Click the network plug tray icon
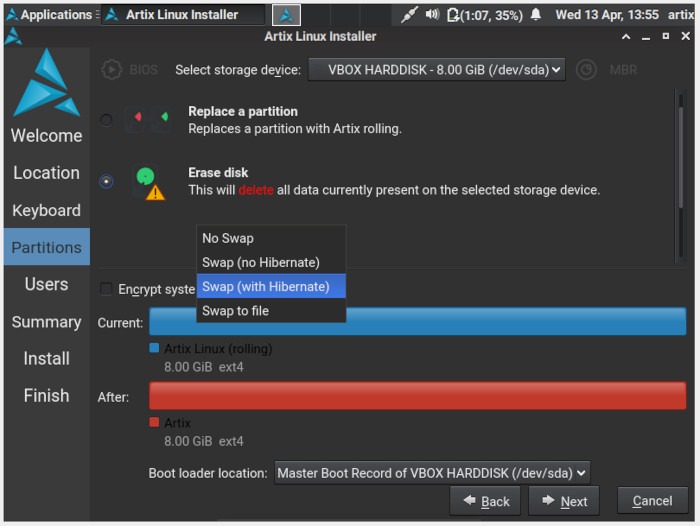This screenshot has width=700, height=526. pyautogui.click(x=408, y=15)
